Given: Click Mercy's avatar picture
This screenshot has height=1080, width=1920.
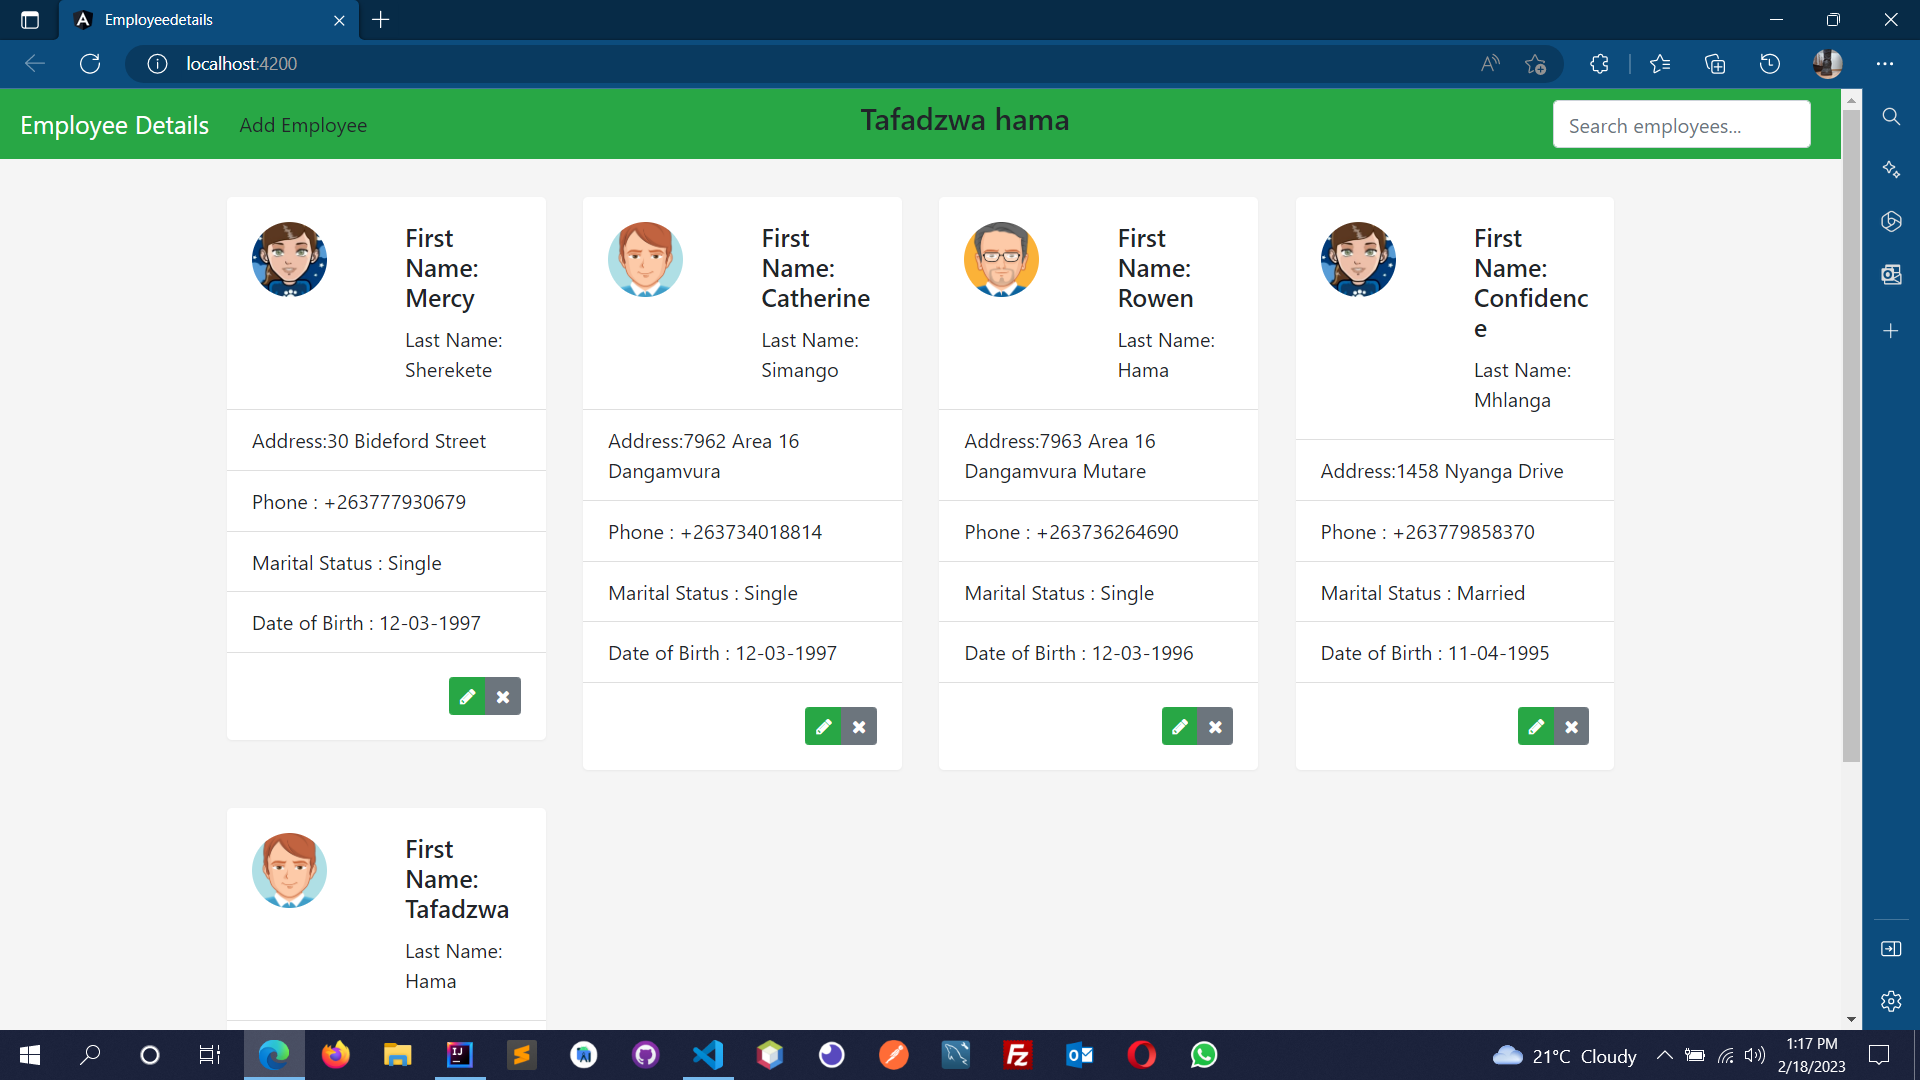Looking at the screenshot, I should (289, 259).
